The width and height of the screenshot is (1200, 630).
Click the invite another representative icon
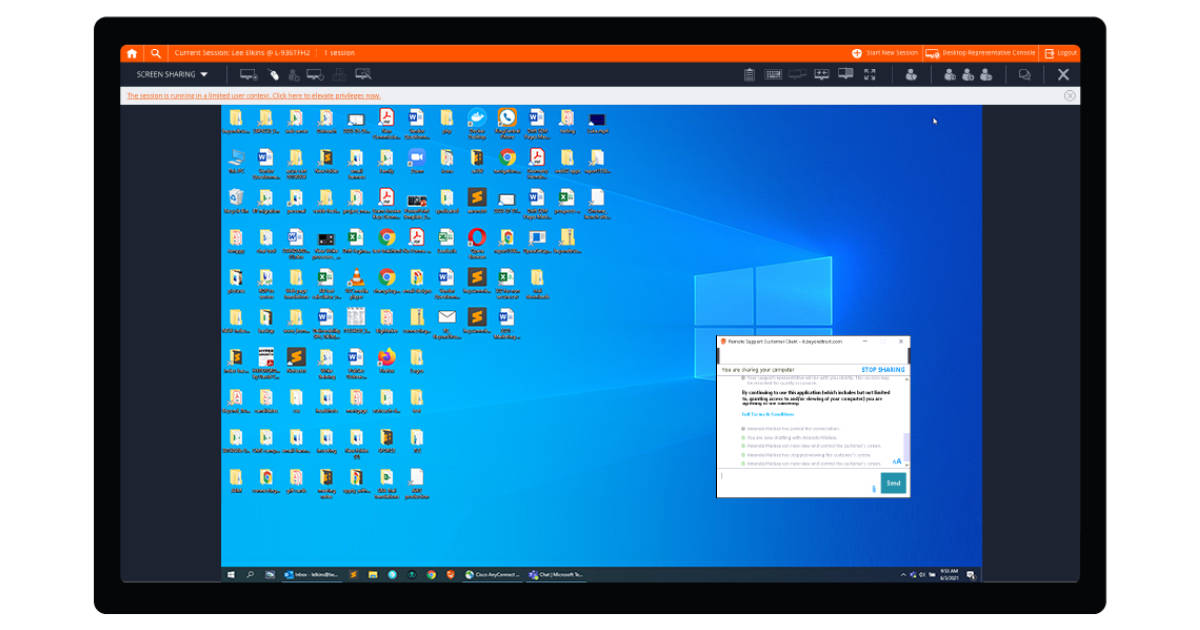tap(950, 74)
